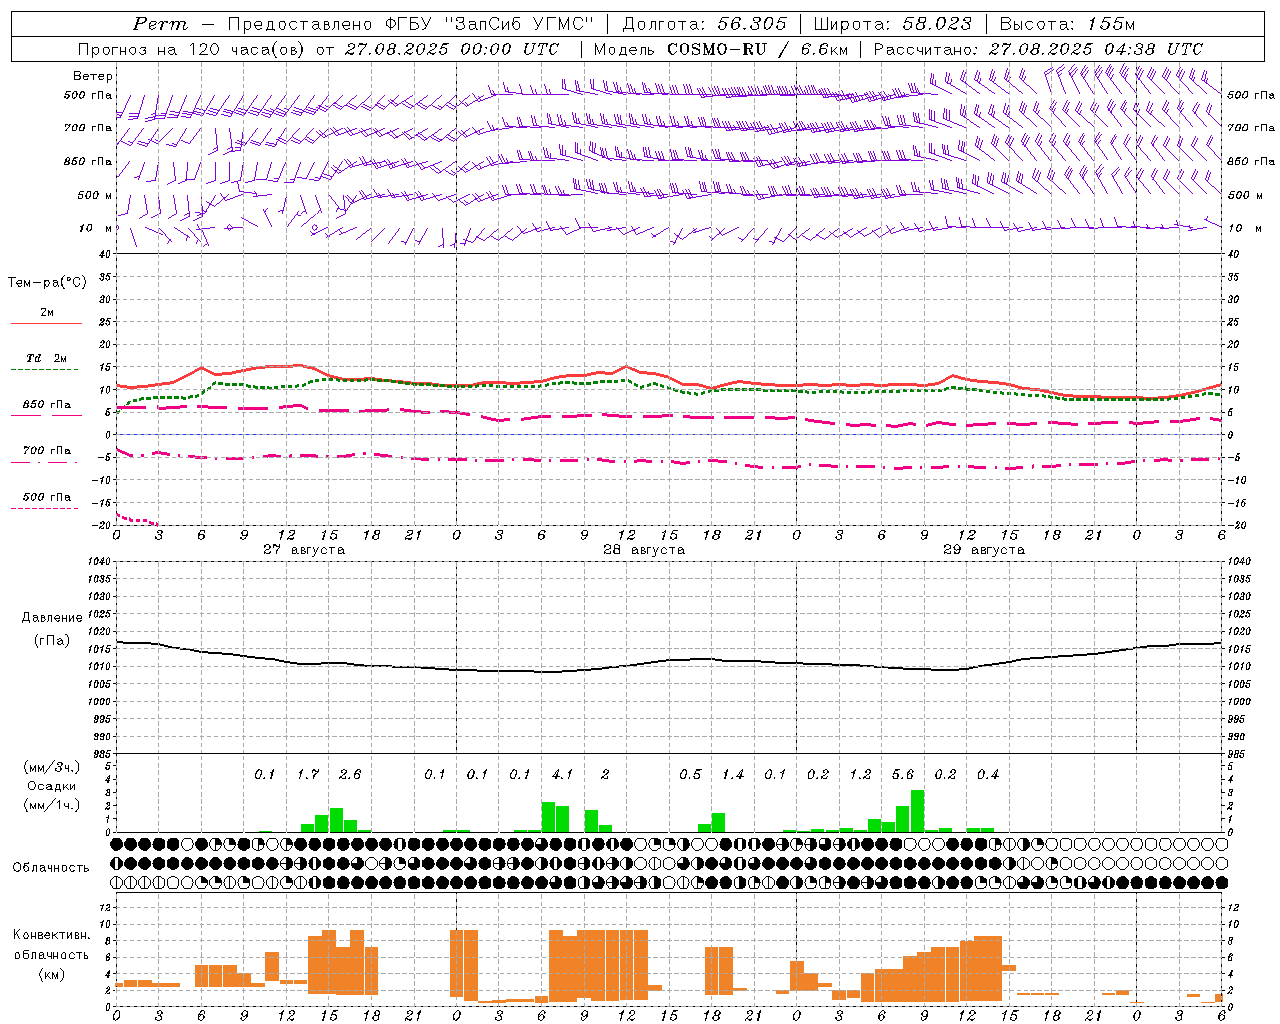Click the '28 августа' date label
1280x1024 pixels.
tap(644, 550)
